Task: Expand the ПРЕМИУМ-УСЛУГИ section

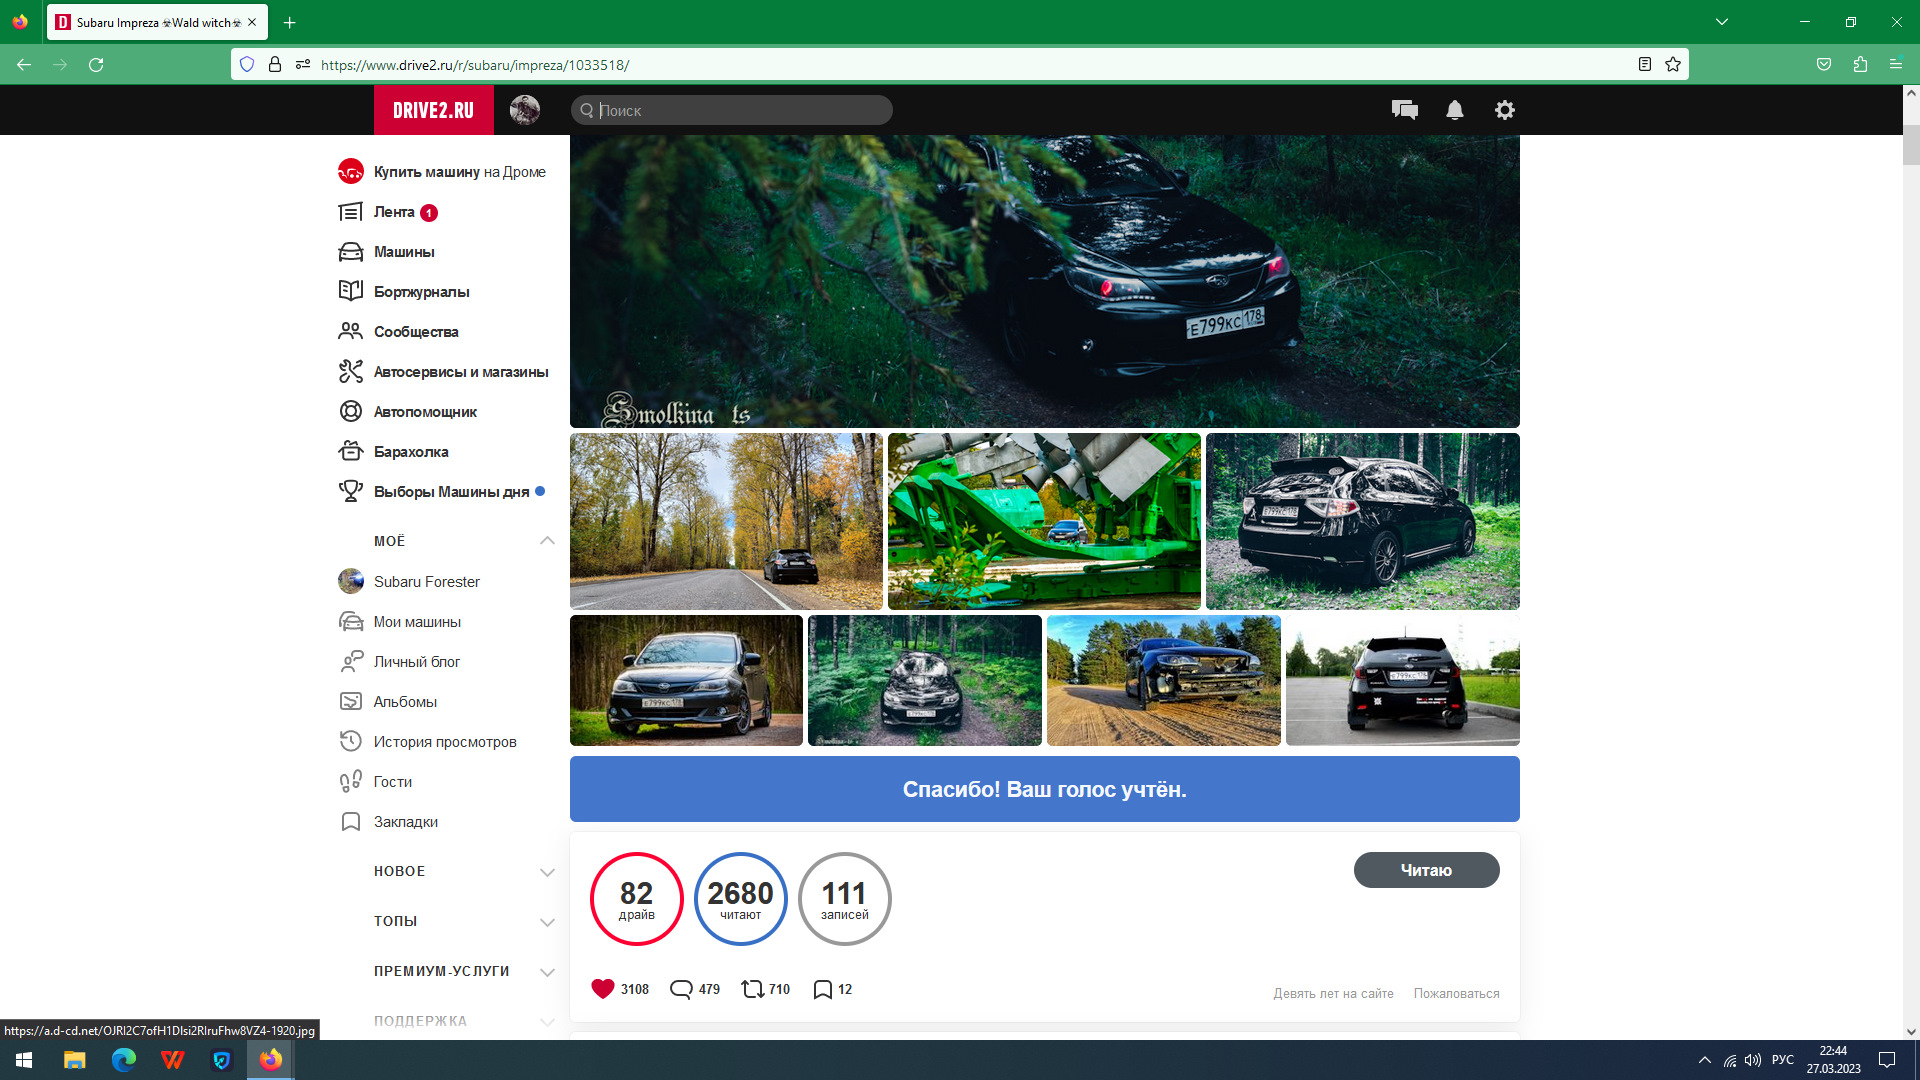Action: pos(547,971)
